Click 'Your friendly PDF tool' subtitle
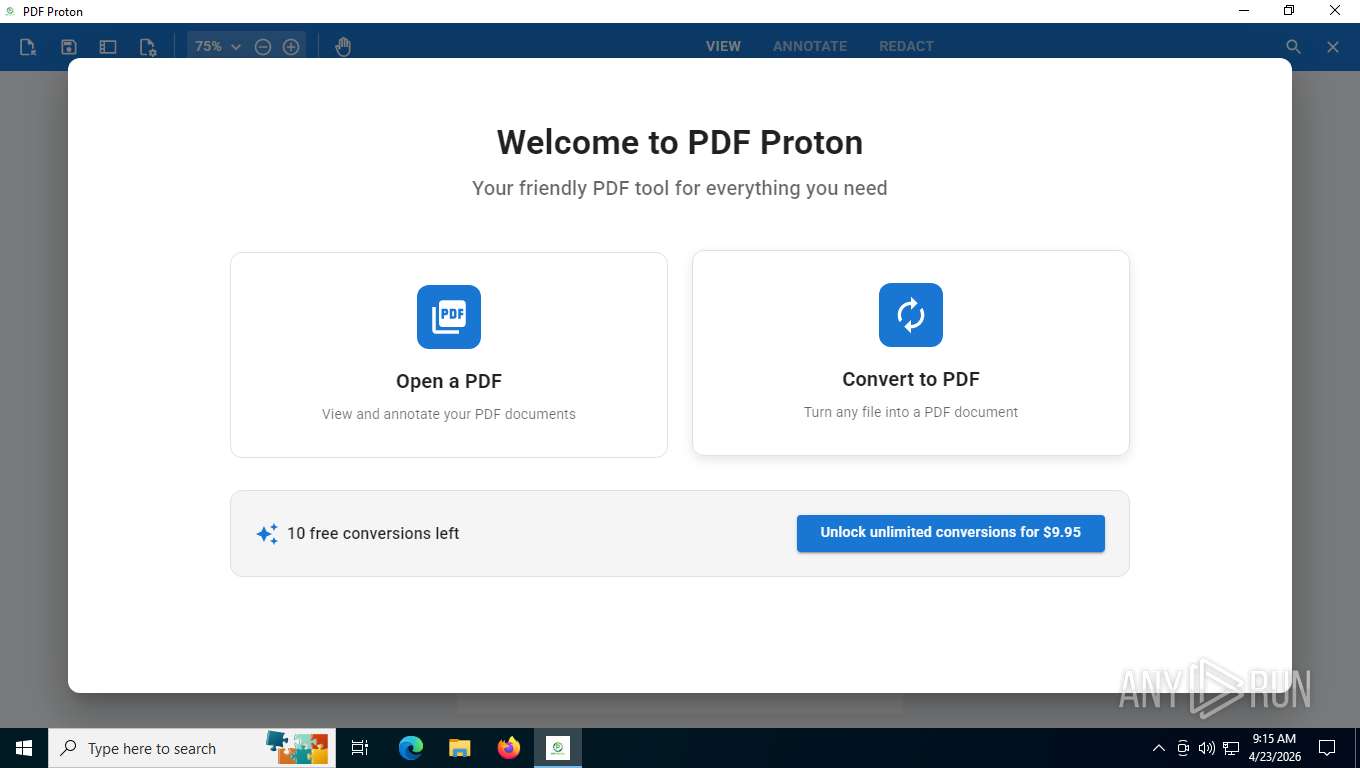Screen dimensions: 1360x768 tap(680, 188)
